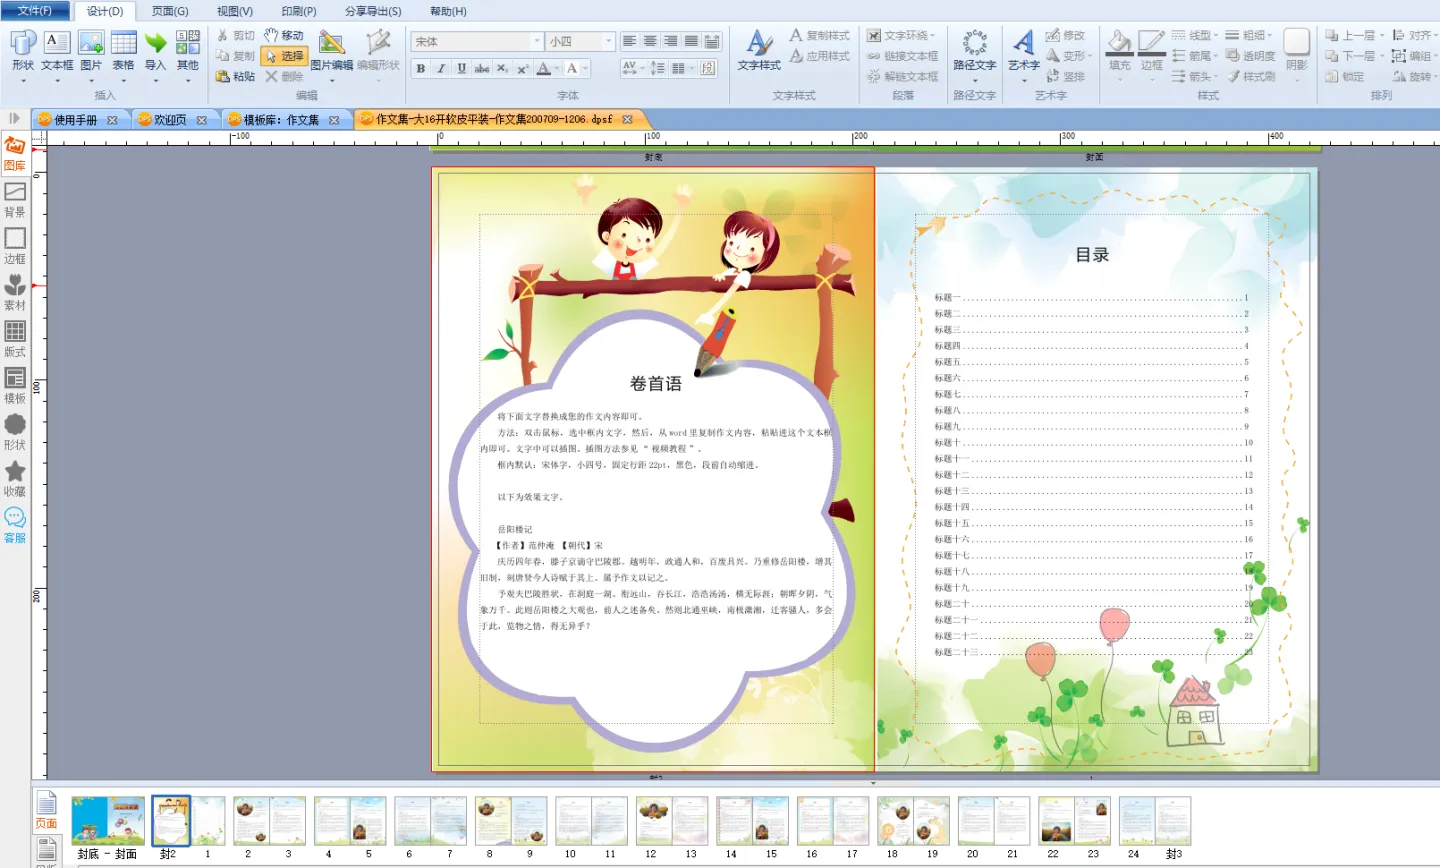
Task: Open the 边框 border panel in sidebar
Action: coord(15,247)
